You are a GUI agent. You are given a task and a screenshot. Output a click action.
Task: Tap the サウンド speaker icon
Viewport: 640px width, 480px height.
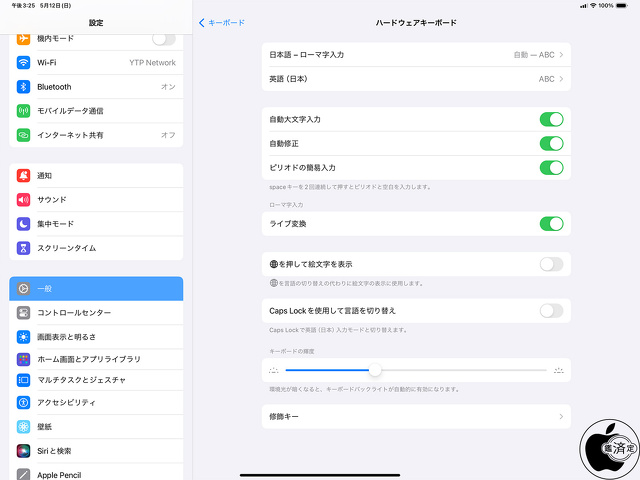click(x=23, y=200)
